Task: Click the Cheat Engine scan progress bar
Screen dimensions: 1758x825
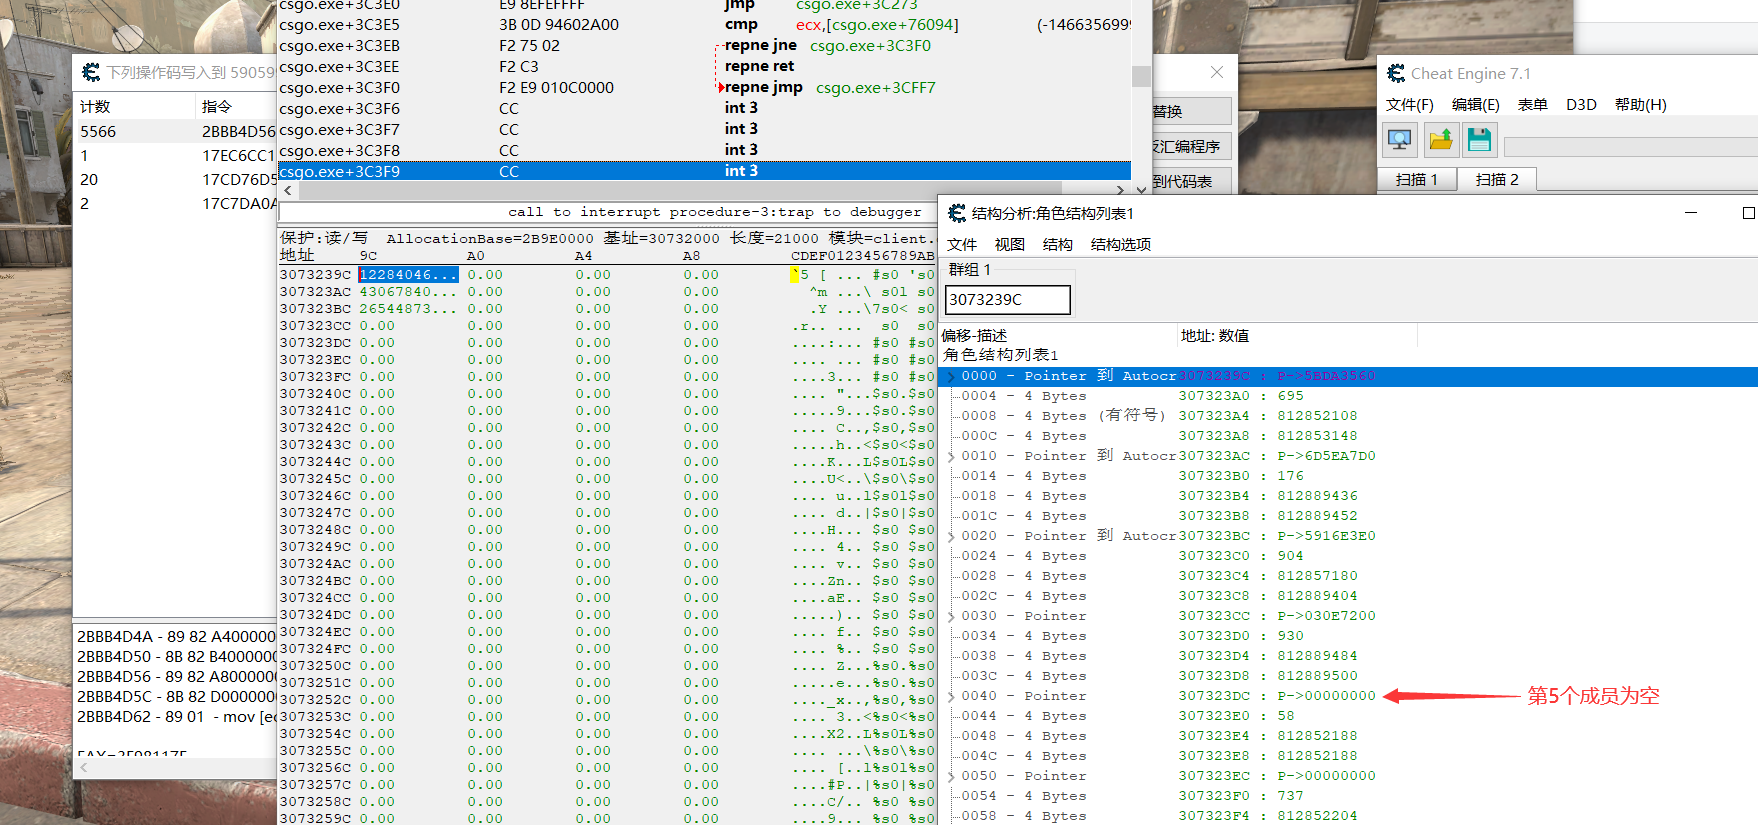Action: pyautogui.click(x=1630, y=147)
